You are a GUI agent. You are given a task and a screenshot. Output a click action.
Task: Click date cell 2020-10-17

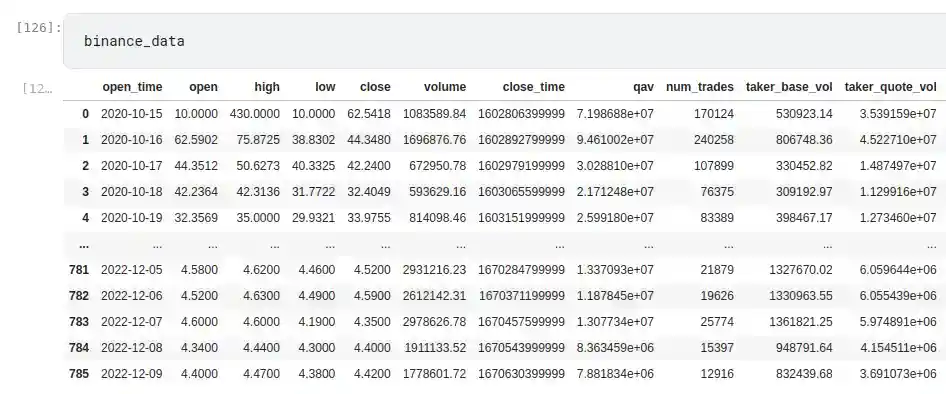click(x=132, y=165)
